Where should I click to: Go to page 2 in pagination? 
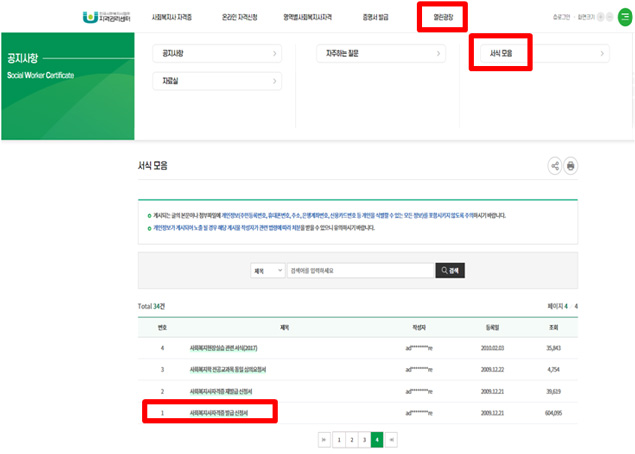click(x=351, y=439)
